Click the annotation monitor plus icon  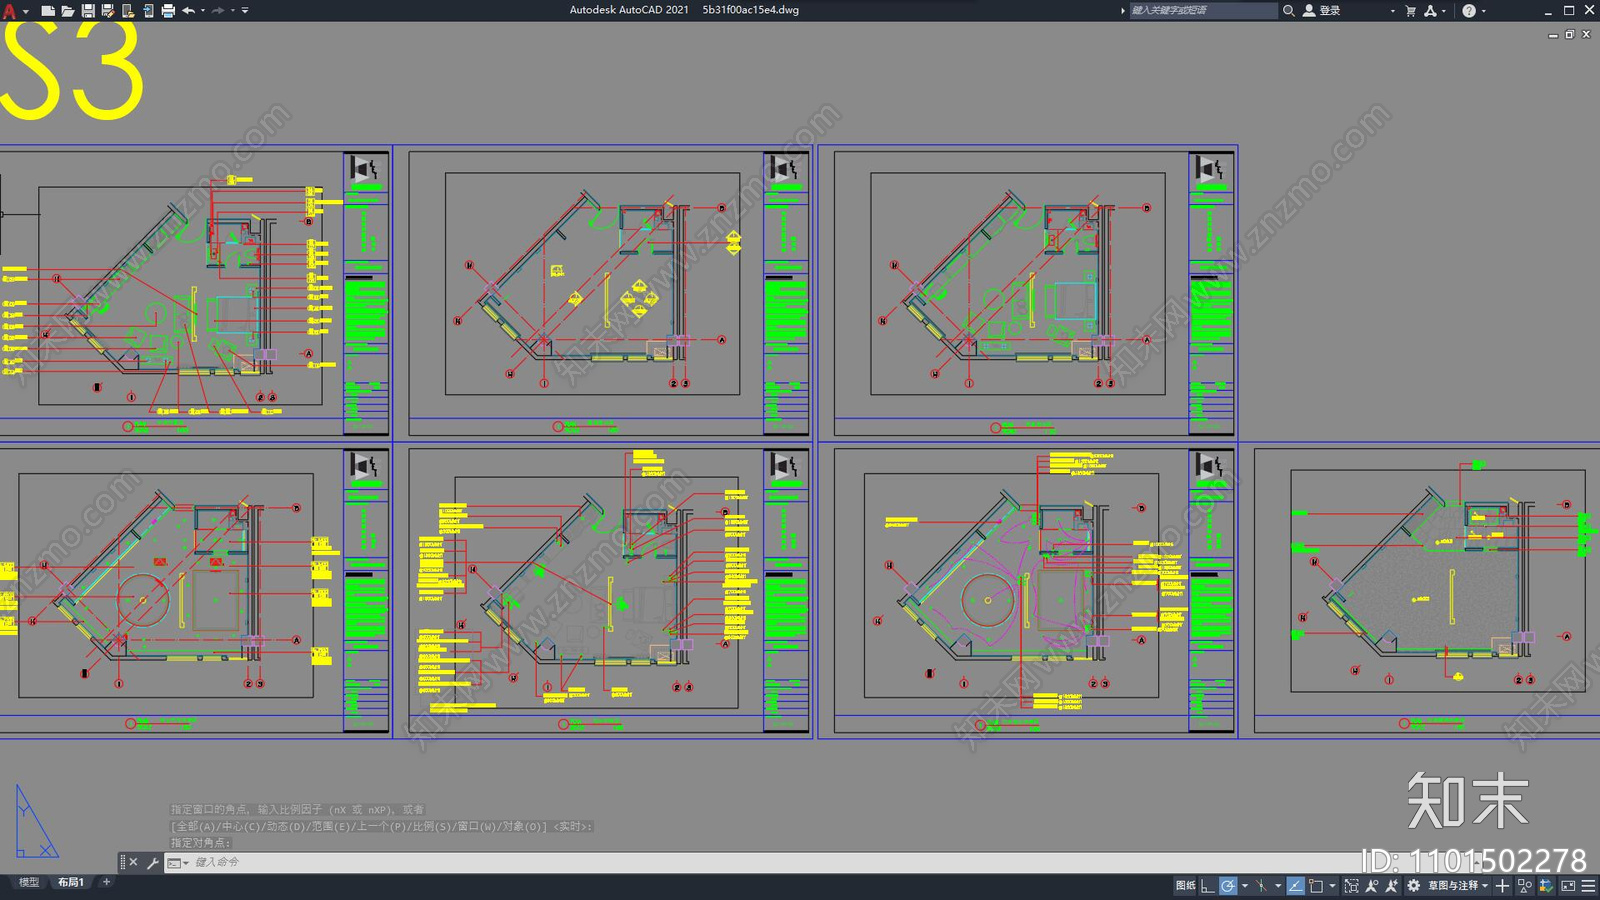1502,886
